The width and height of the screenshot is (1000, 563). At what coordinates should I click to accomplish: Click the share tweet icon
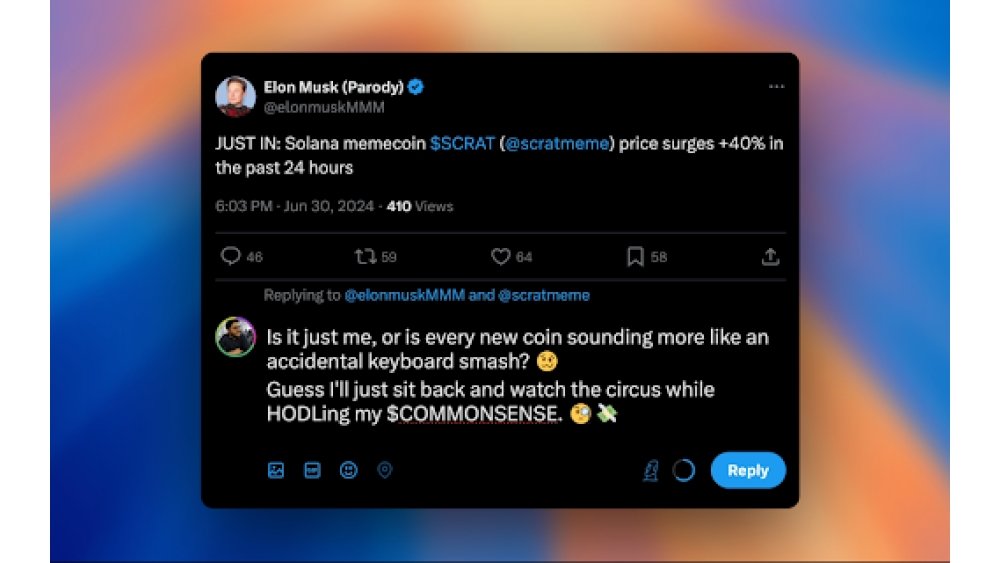(x=770, y=257)
